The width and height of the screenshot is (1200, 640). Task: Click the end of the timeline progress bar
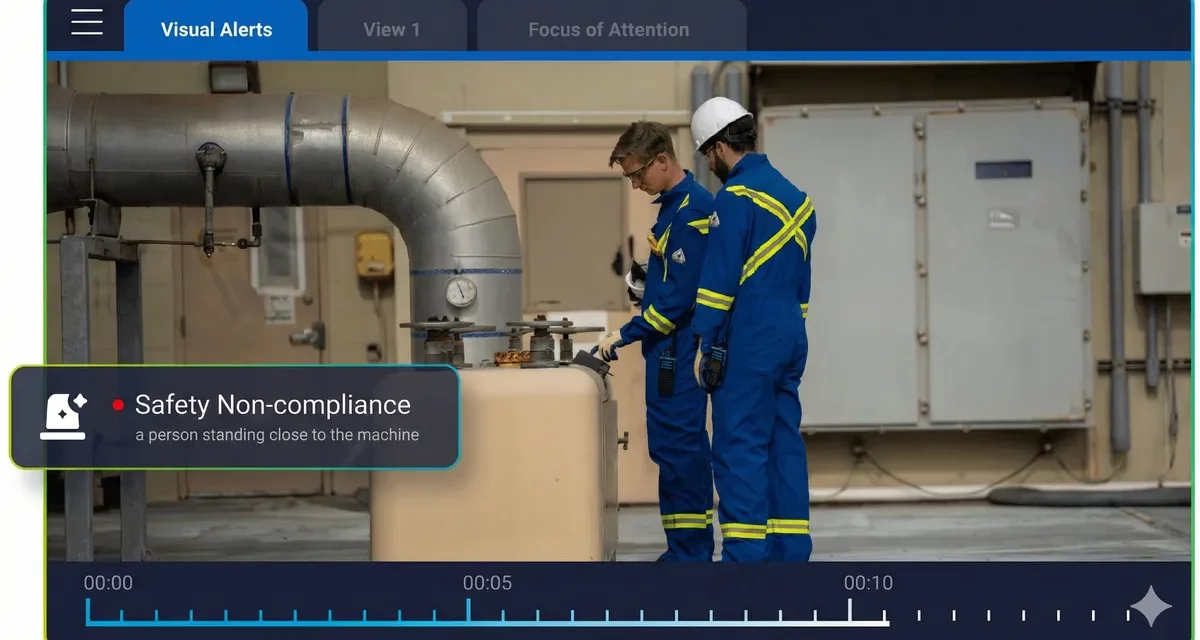point(886,623)
